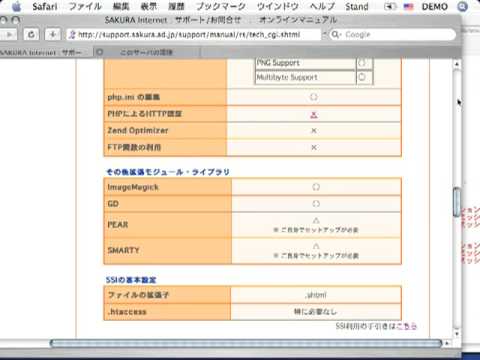Open the Apple menu
The height and width of the screenshot is (360, 480).
pyautogui.click(x=16, y=6)
